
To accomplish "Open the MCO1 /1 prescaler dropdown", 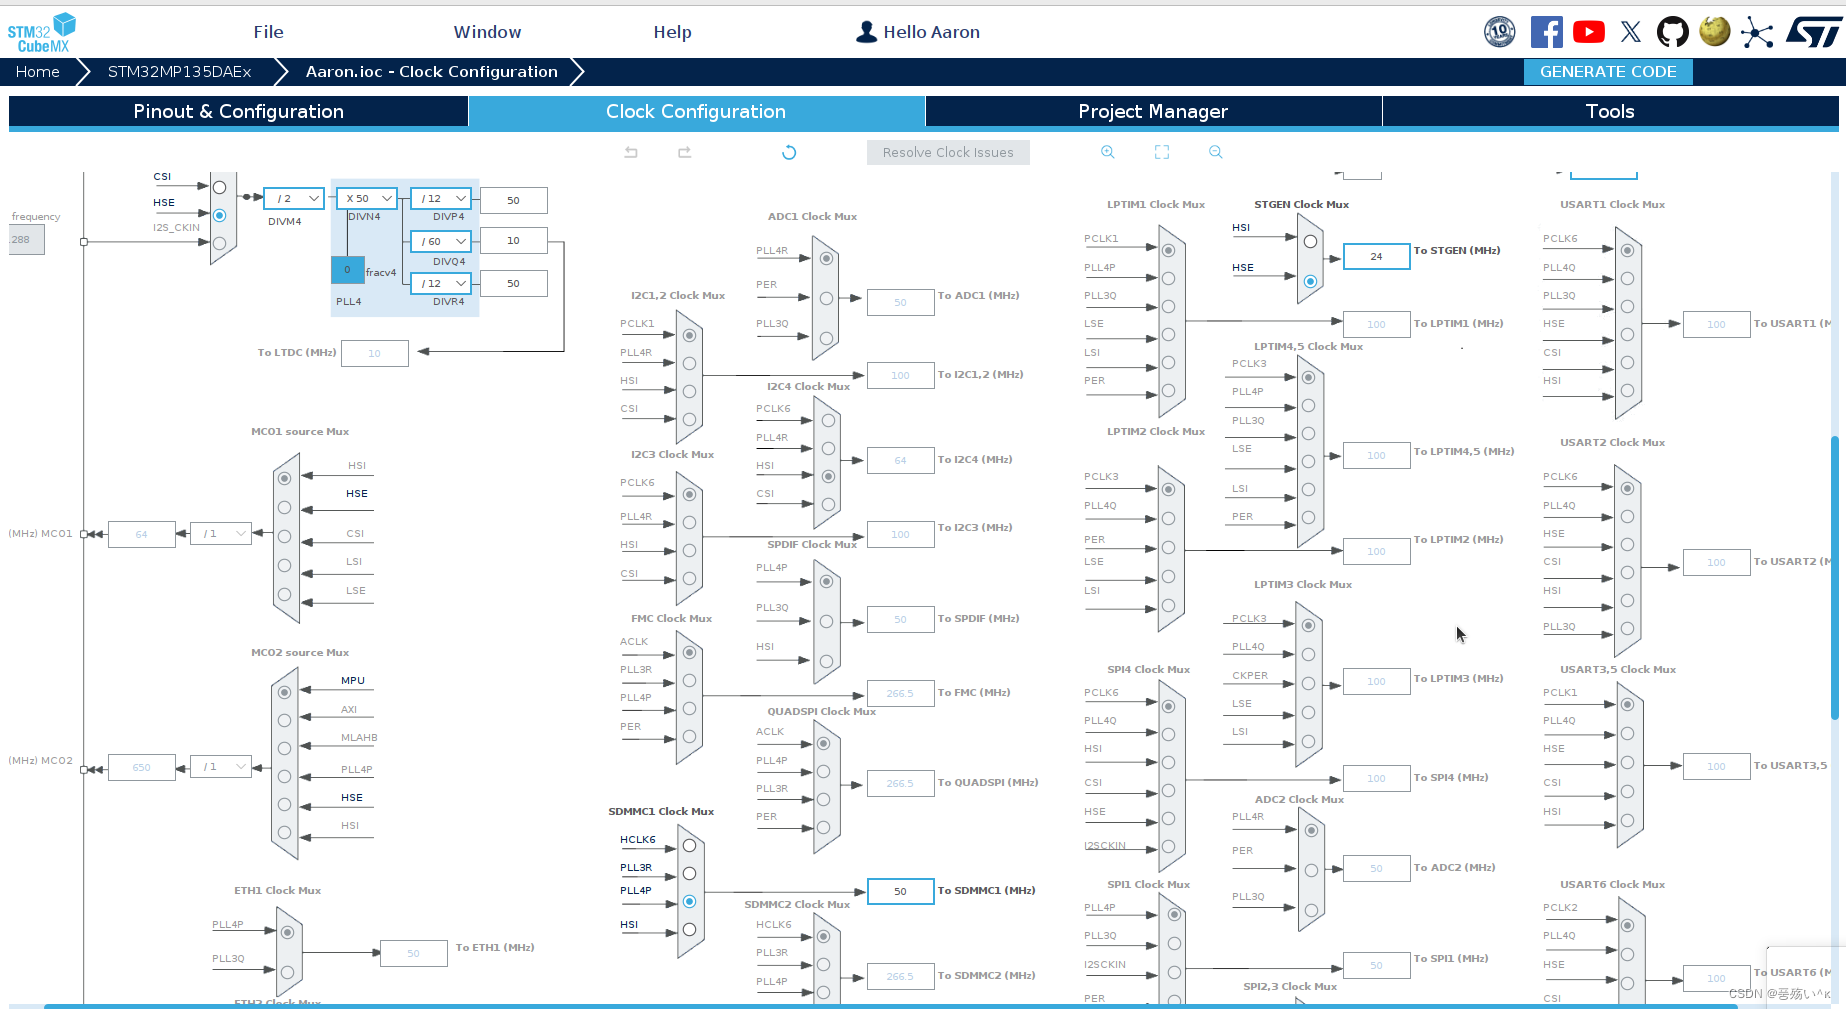I will point(220,534).
